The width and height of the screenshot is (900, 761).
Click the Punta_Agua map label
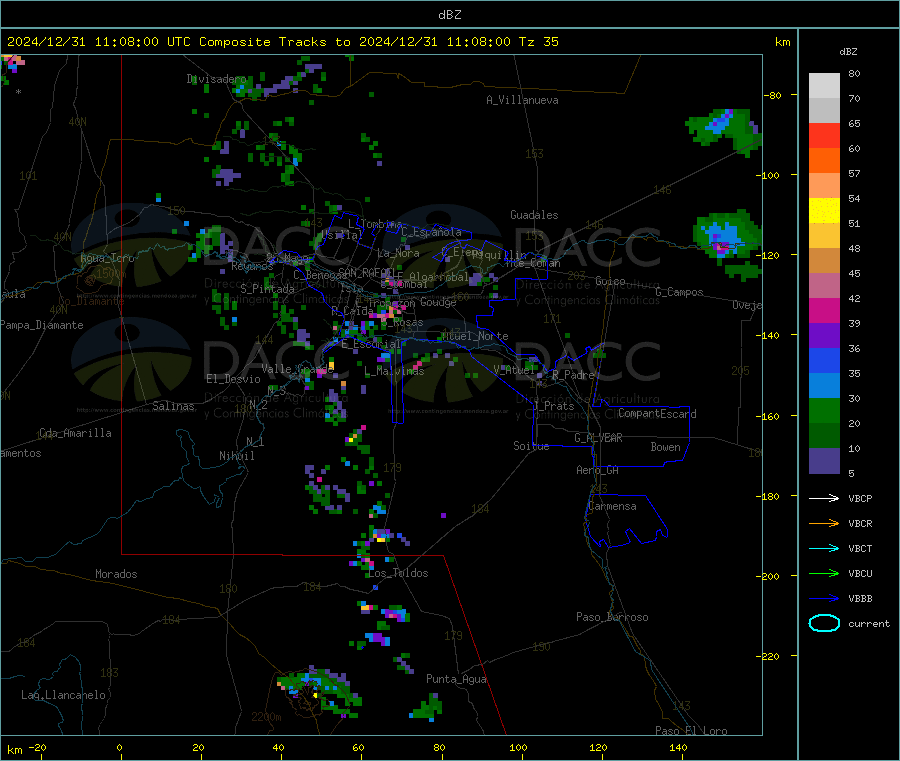456,679
